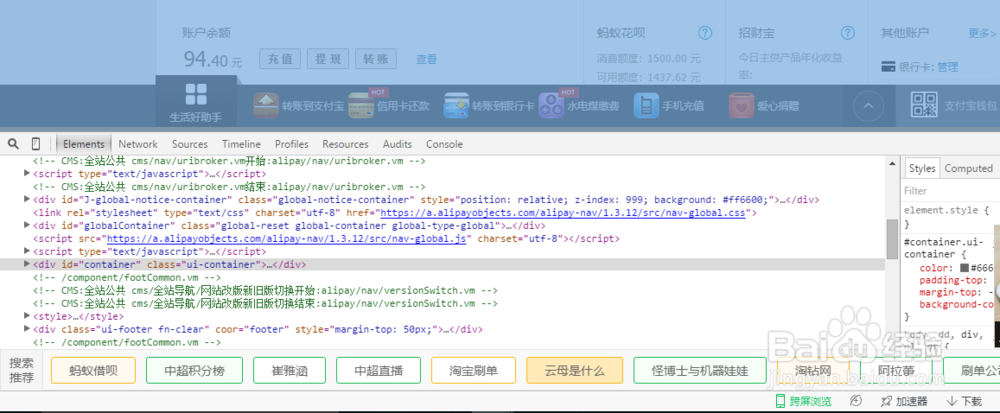The width and height of the screenshot is (1000, 413).
Task: Click the 中超积分榜 search suggestion
Action: [195, 370]
